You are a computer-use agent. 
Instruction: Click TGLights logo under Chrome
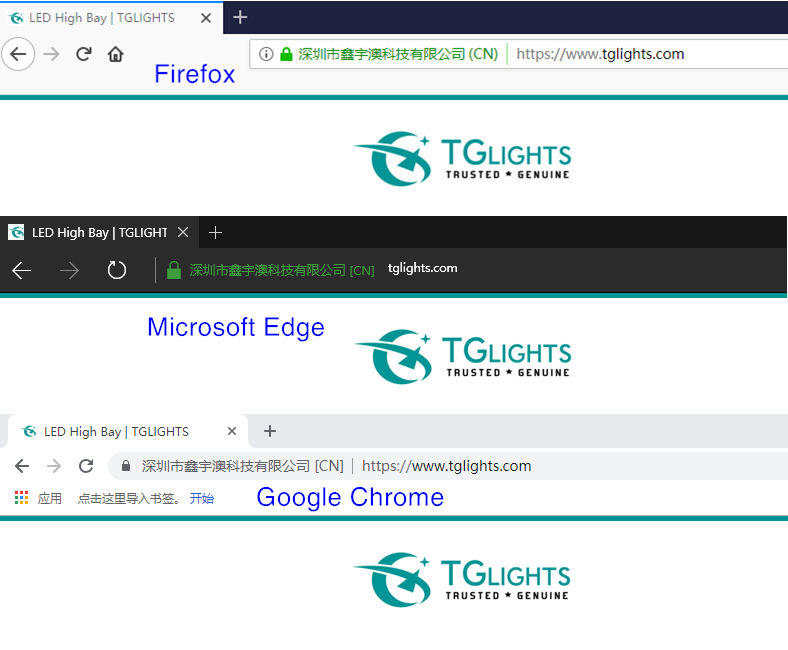[462, 580]
